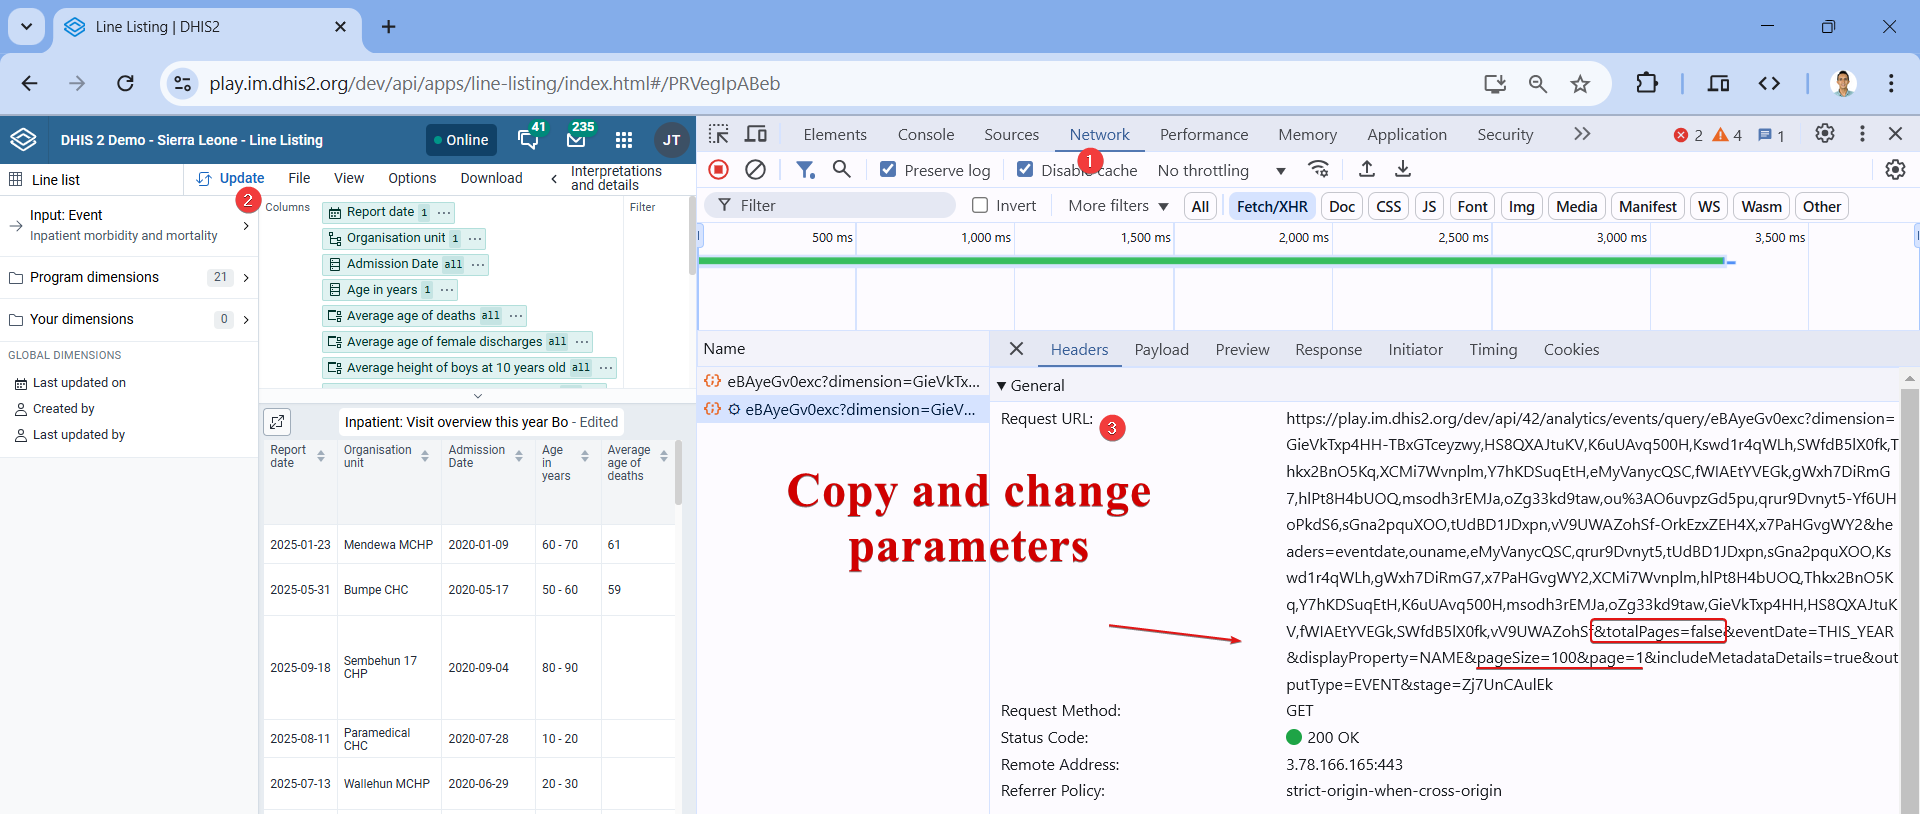Click the browser address bar URL

pos(494,84)
